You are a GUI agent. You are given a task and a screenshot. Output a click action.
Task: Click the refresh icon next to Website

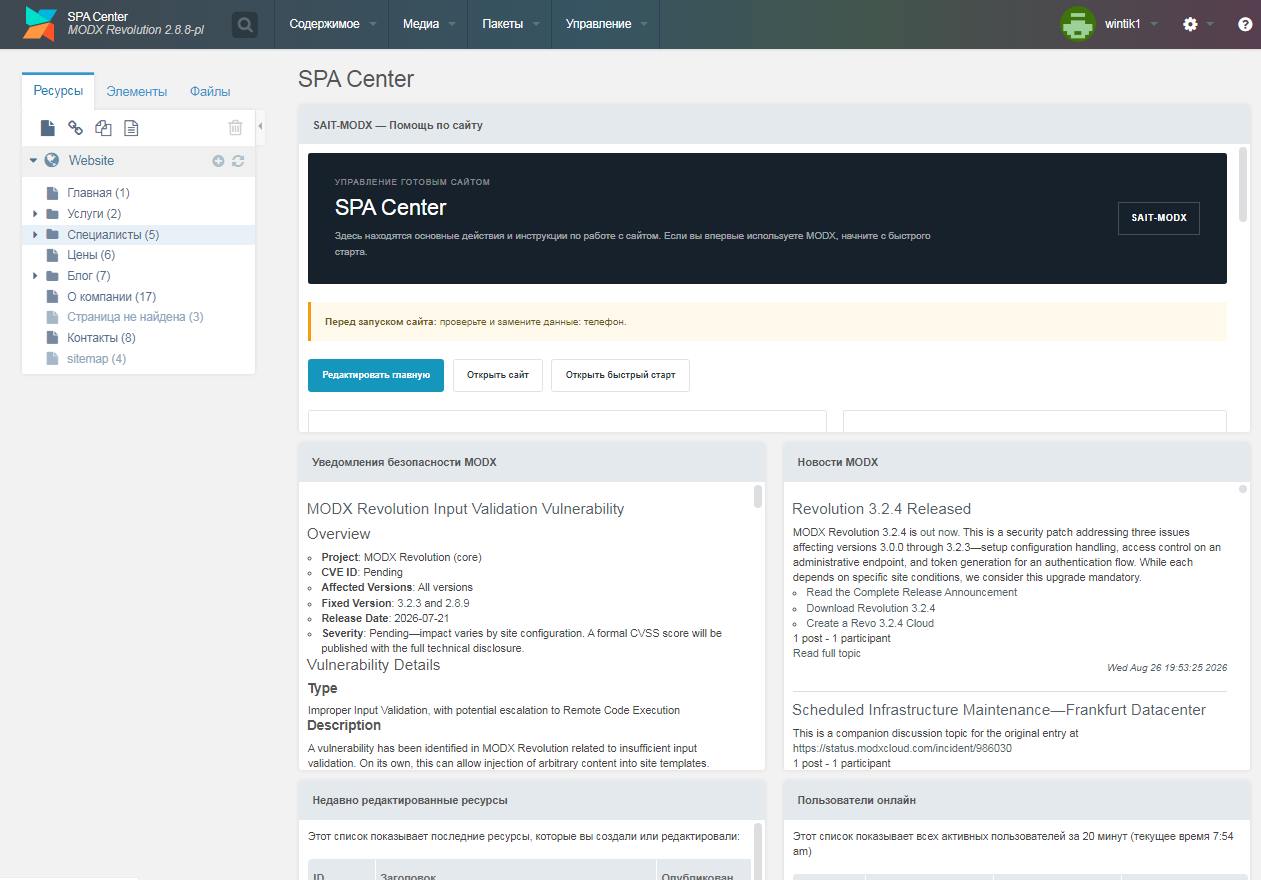coord(238,161)
